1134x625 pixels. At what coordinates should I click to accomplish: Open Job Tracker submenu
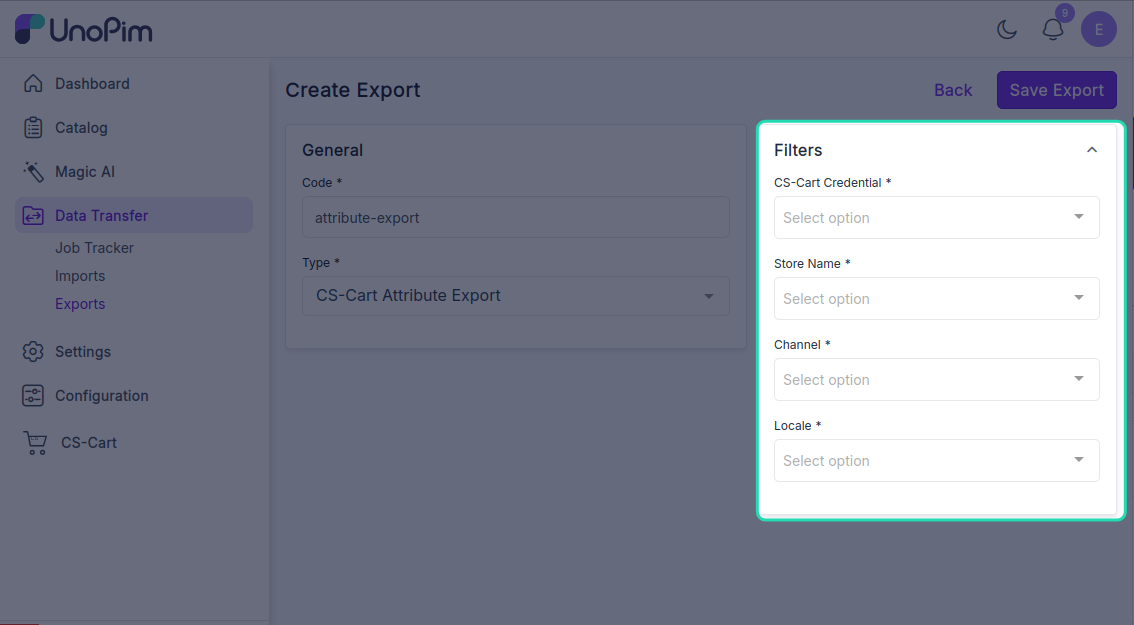point(94,248)
